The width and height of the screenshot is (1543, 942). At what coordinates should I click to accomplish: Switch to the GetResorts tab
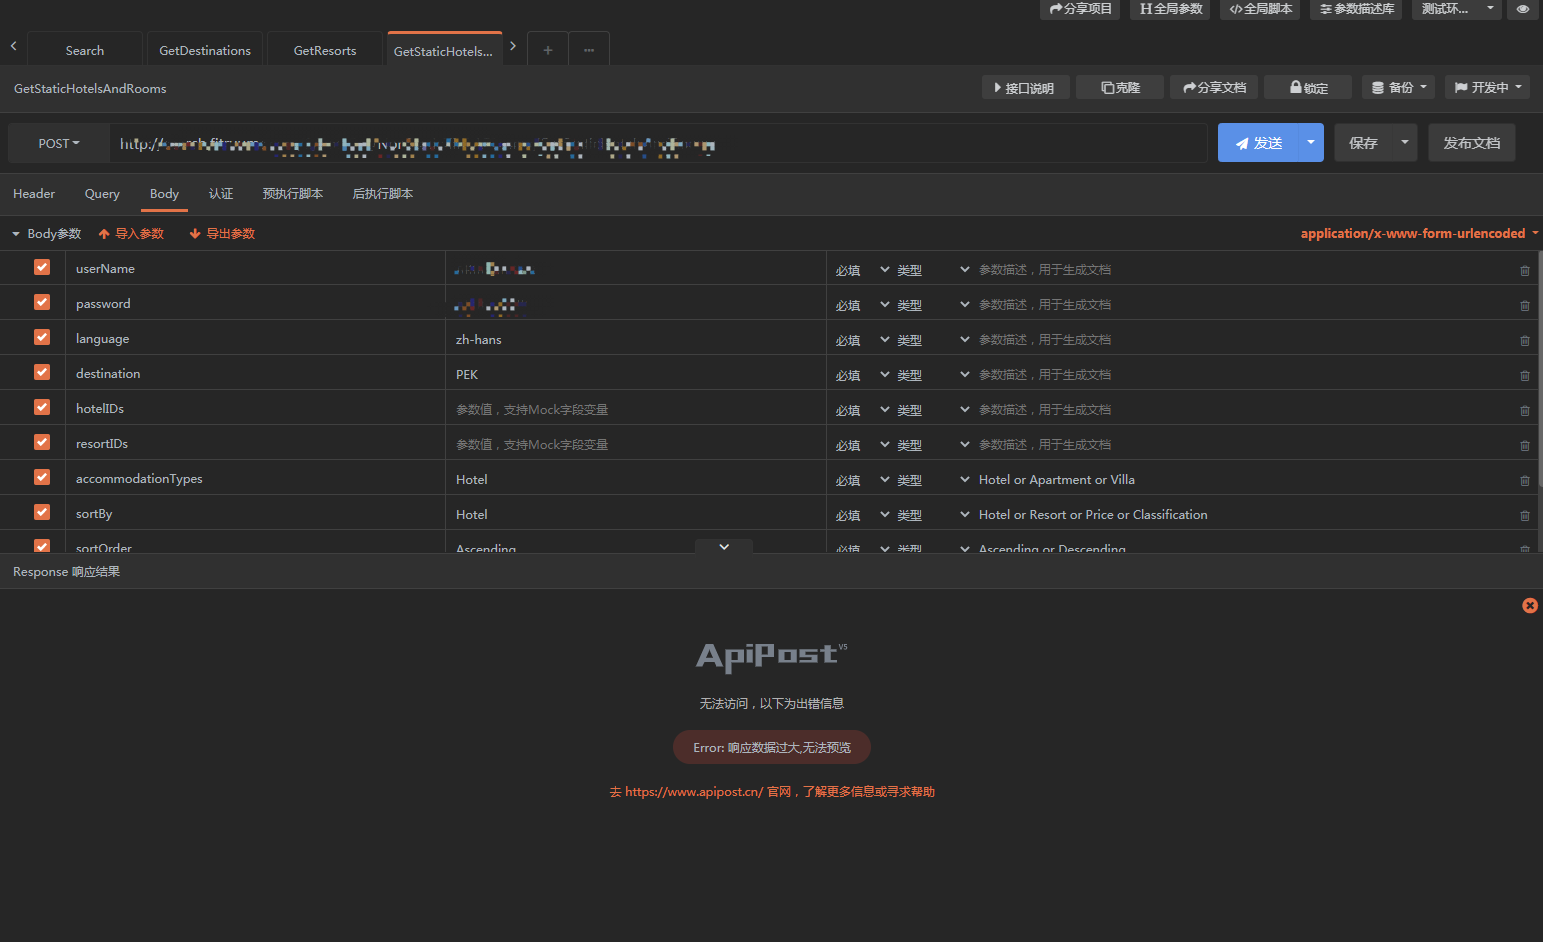[x=325, y=50]
